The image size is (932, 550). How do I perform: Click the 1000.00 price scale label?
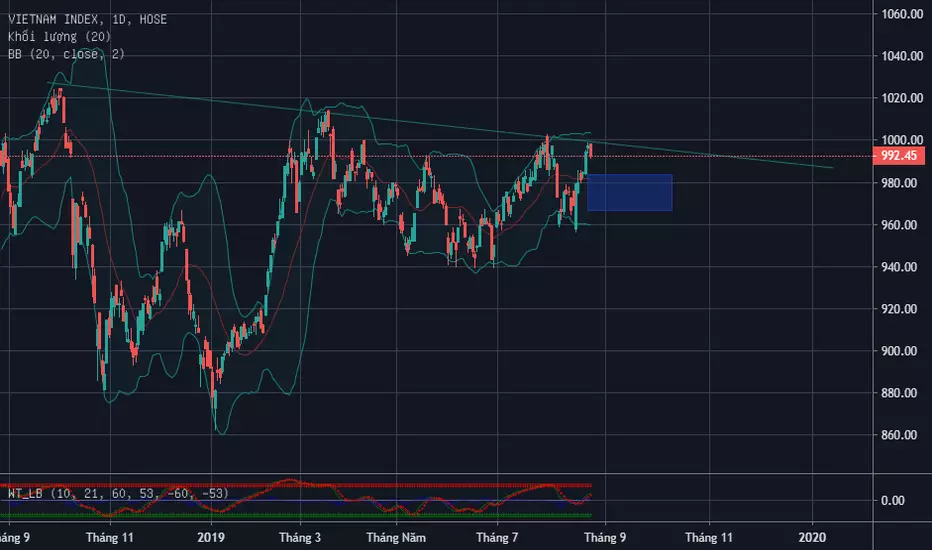point(901,140)
